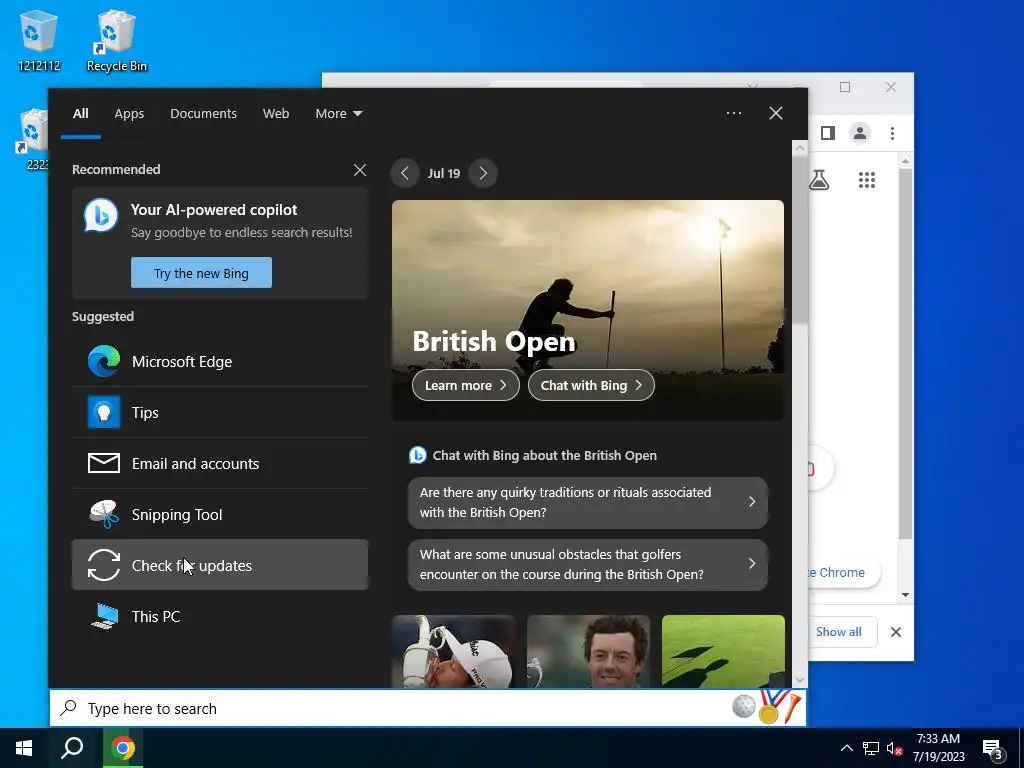Go to previous day in search highlights
The image size is (1024, 768).
pyautogui.click(x=405, y=173)
